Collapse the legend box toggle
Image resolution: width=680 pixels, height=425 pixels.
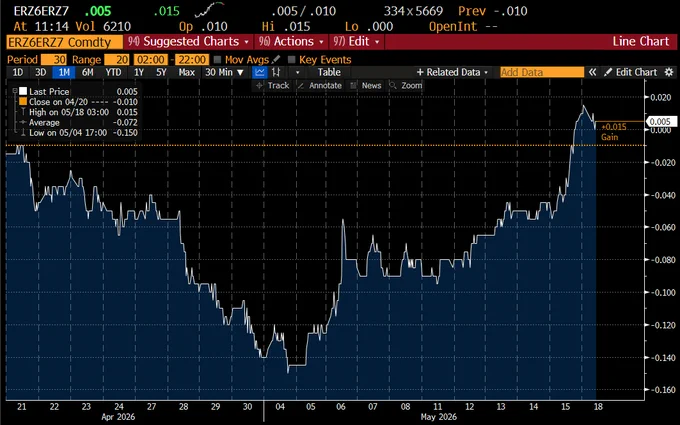click(x=15, y=91)
